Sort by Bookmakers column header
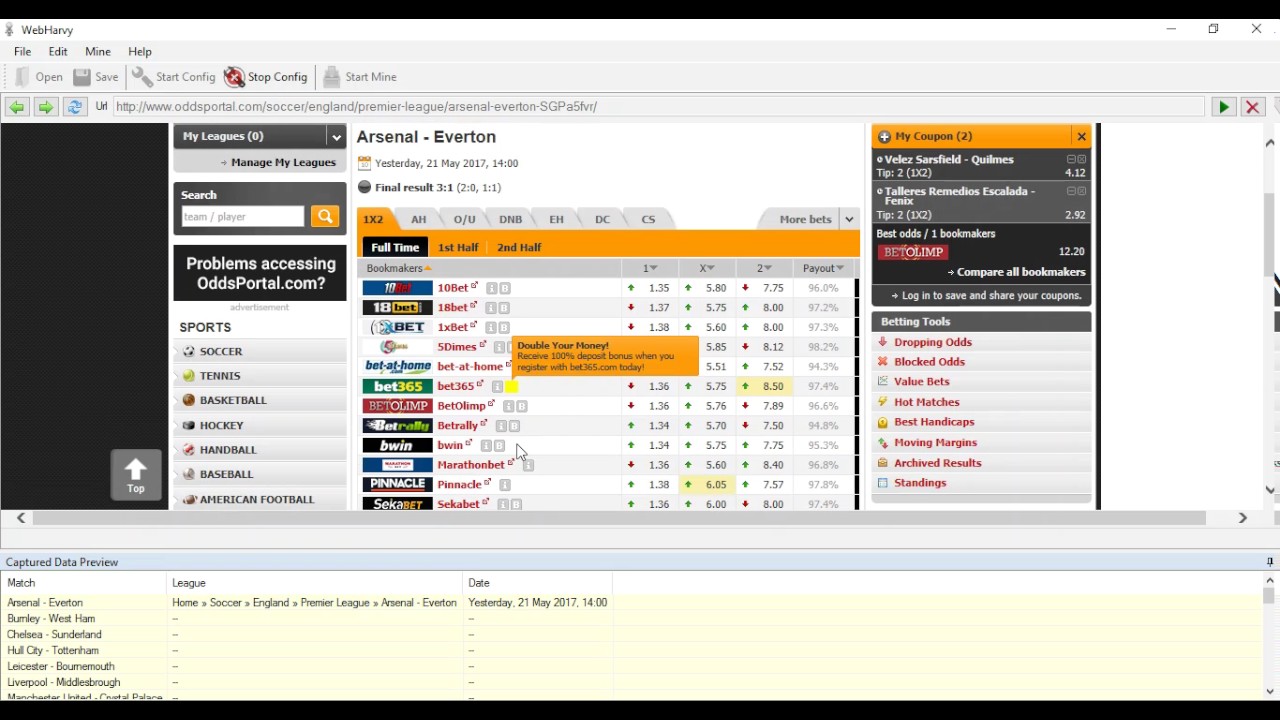1280x720 pixels. [x=399, y=268]
